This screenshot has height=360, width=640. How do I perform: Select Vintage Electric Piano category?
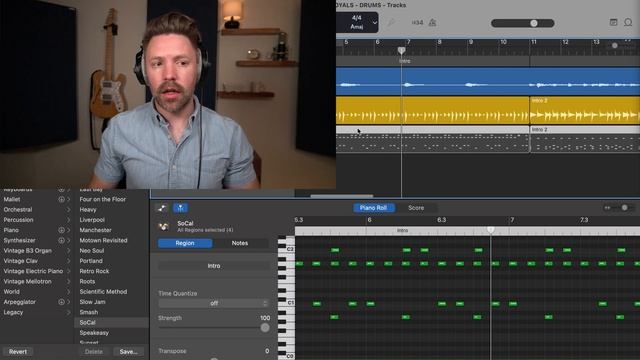click(33, 271)
